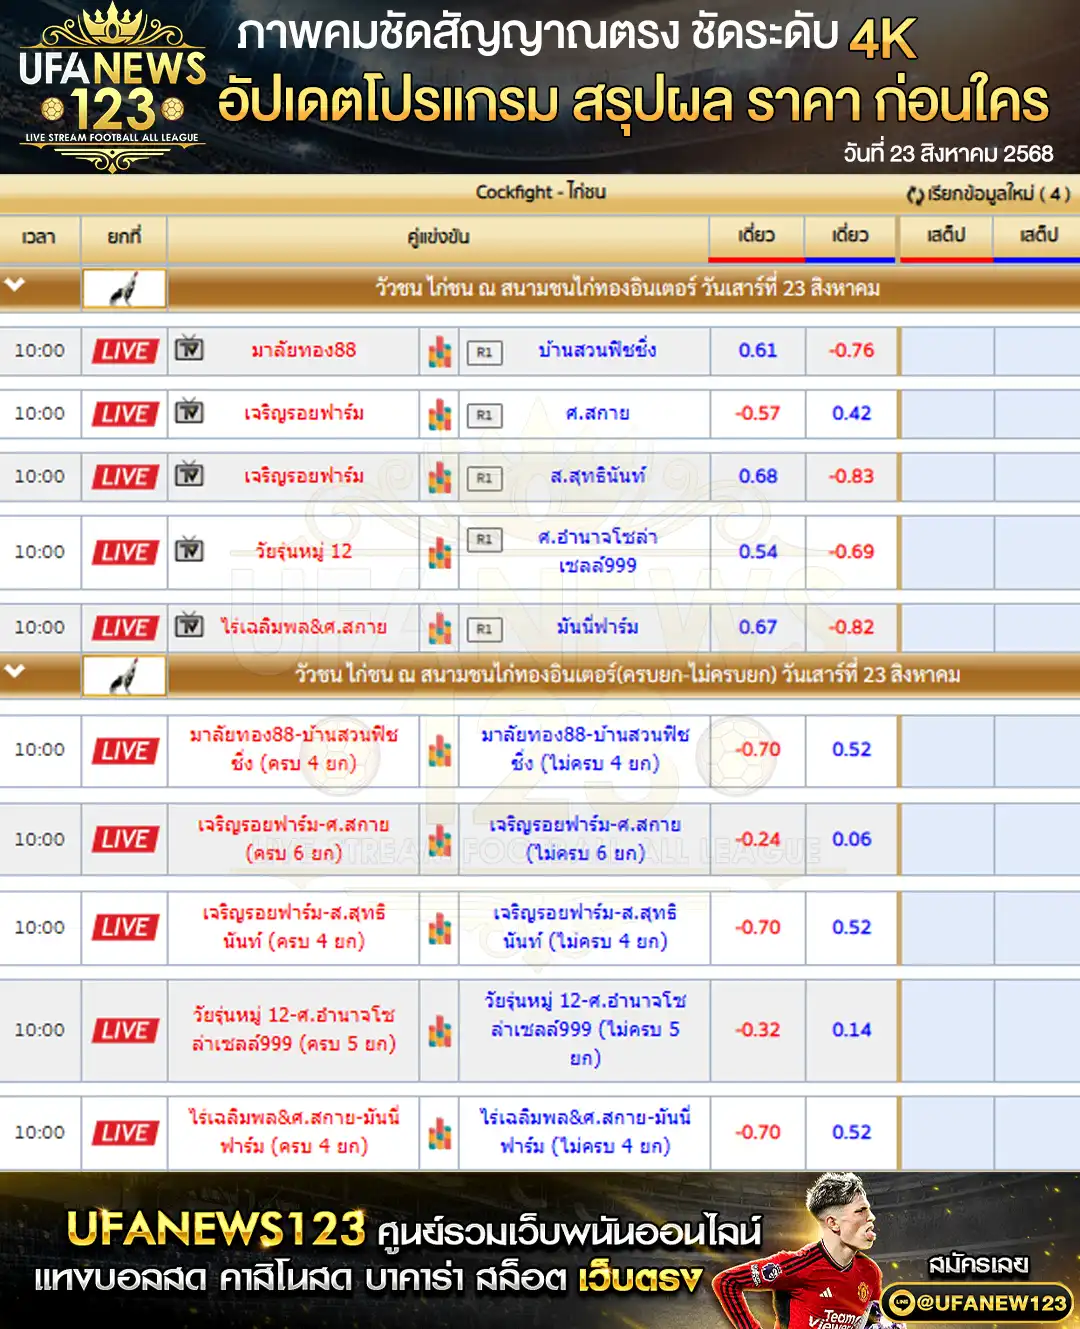Open the stats chart icon for ครบ 5 ยก row
1080x1329 pixels.
coord(440,1030)
